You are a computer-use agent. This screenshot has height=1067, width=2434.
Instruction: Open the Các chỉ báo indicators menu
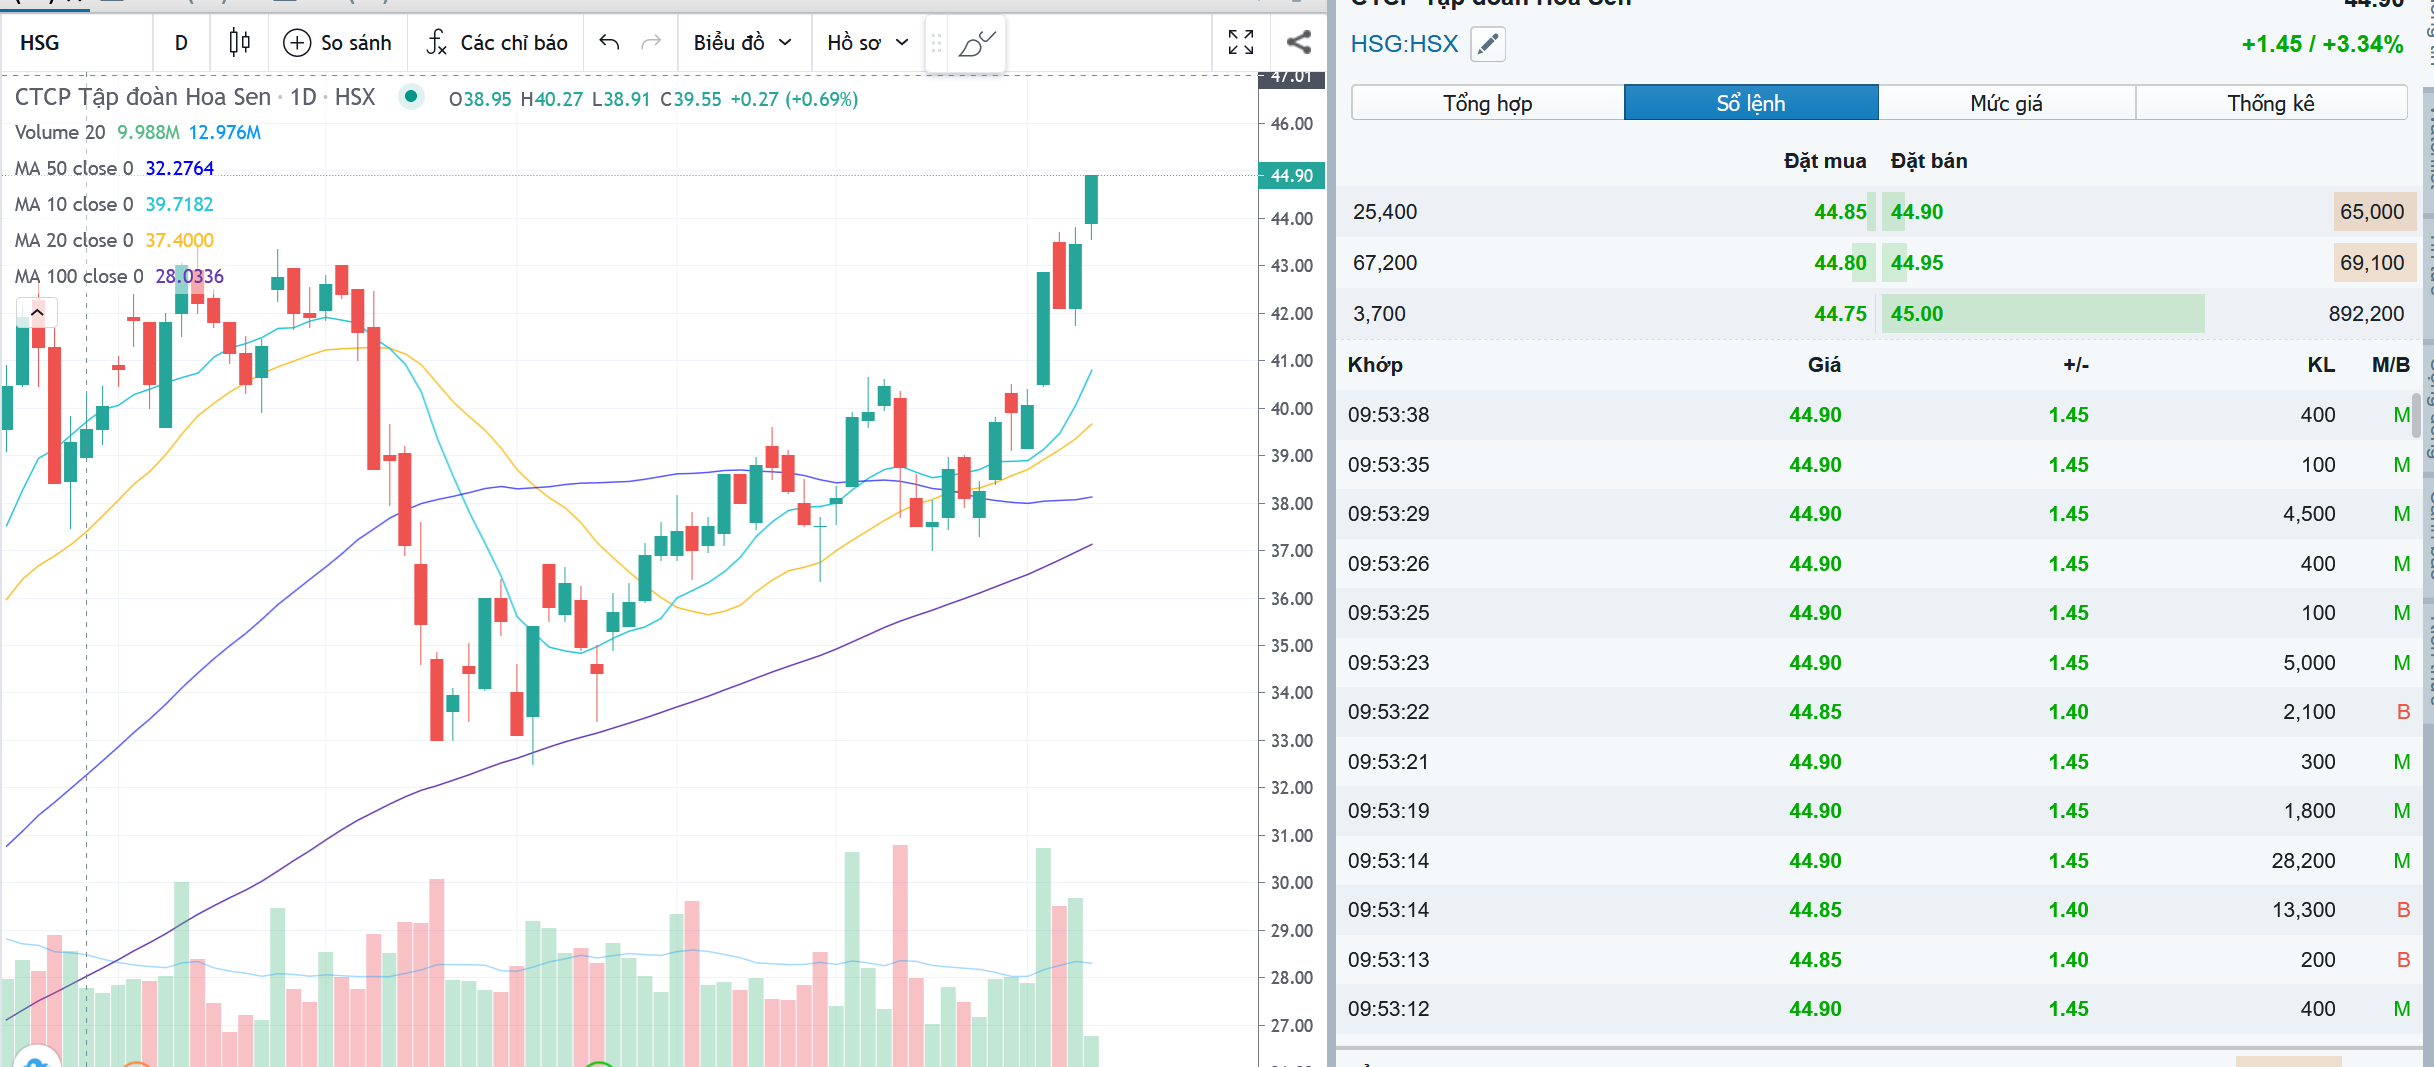coord(497,43)
